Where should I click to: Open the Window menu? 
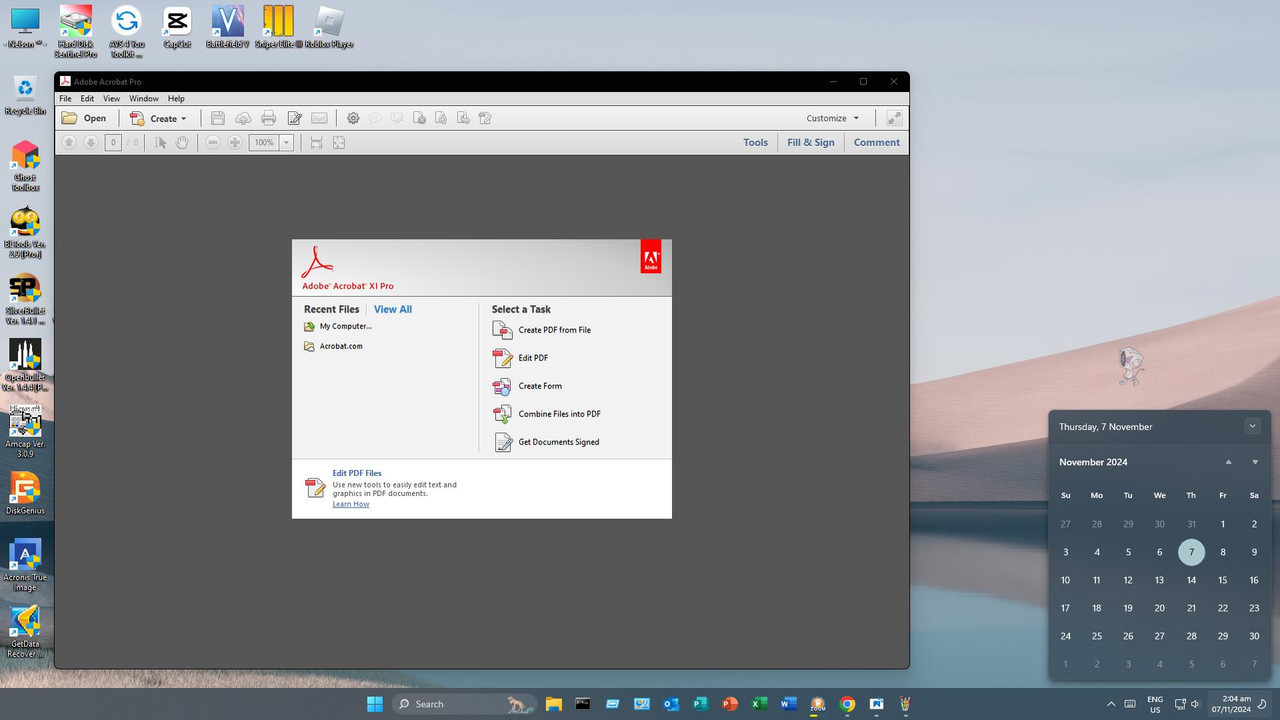[144, 99]
